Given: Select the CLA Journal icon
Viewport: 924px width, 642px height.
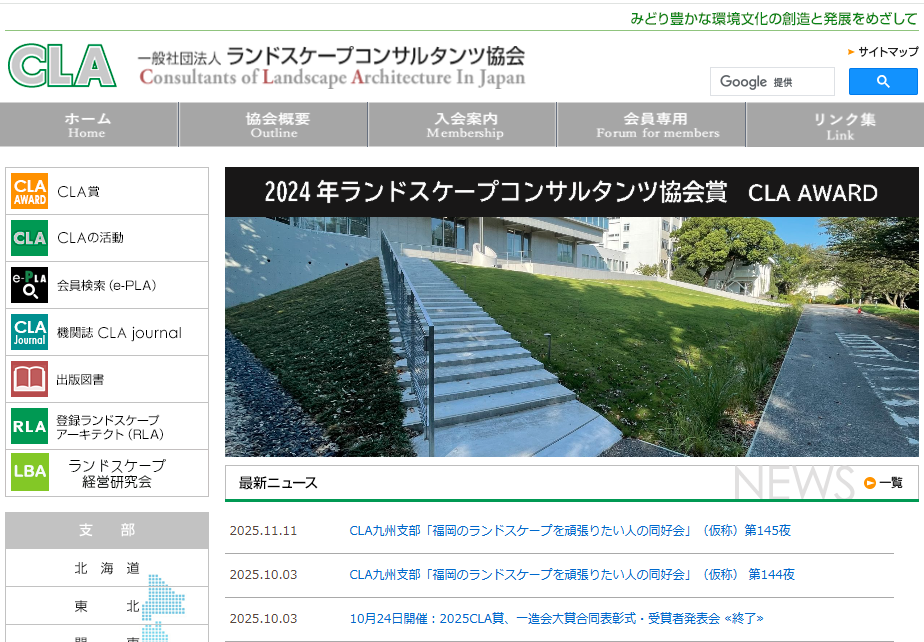Looking at the screenshot, I should pos(30,332).
